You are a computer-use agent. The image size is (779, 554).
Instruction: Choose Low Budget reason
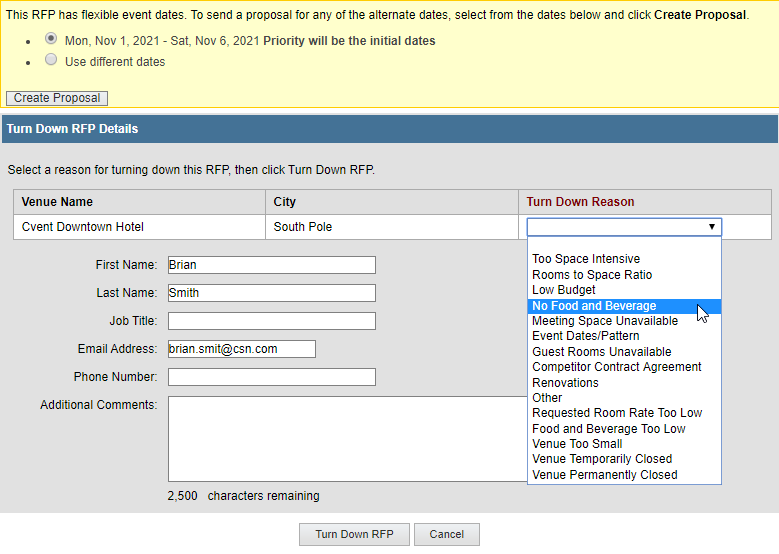coord(624,290)
